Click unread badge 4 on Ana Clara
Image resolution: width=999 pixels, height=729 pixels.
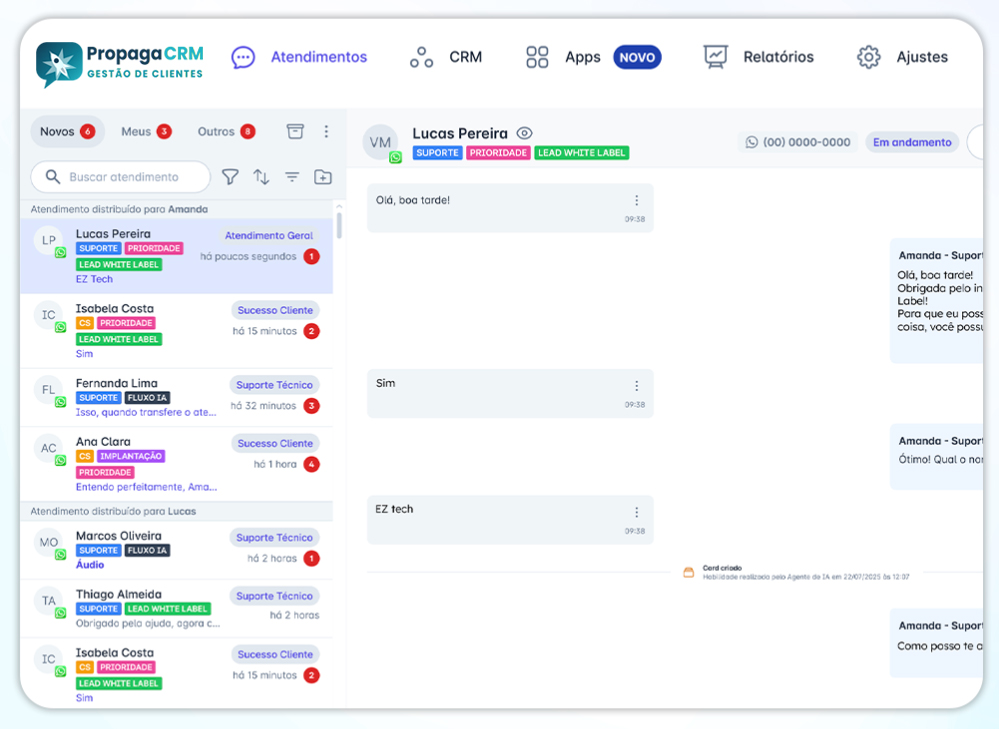[x=312, y=464]
